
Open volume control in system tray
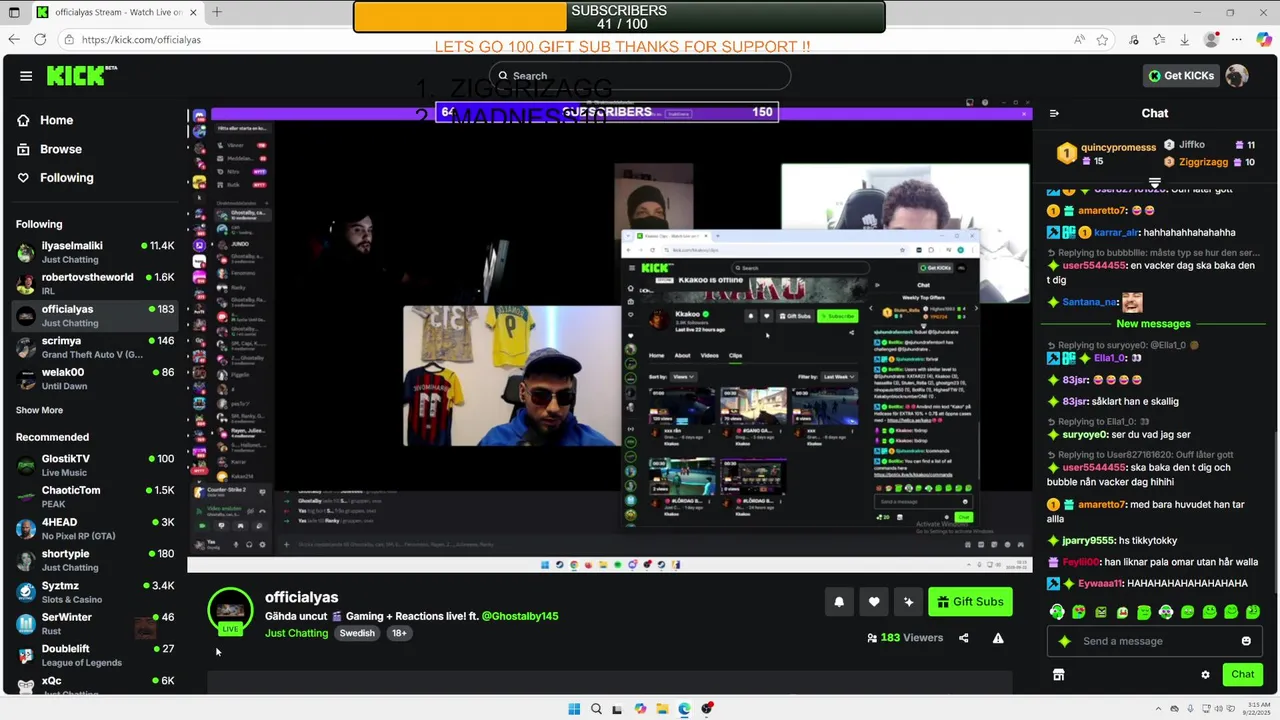point(1217,709)
